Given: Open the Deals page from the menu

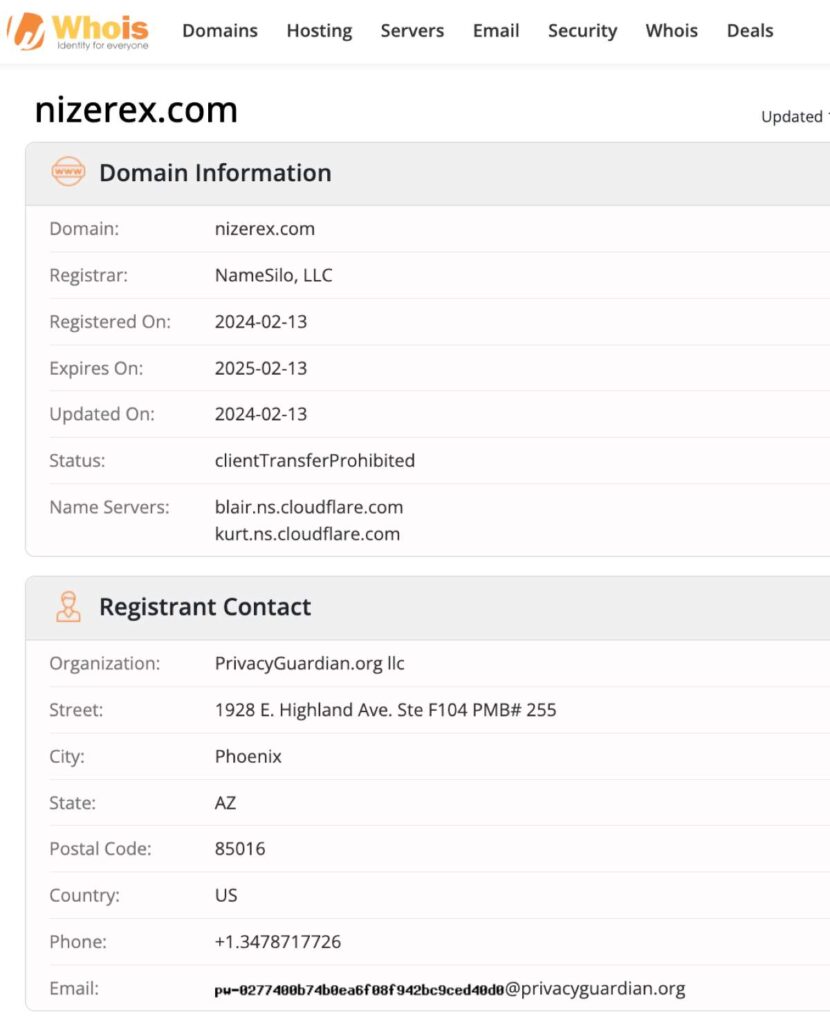Looking at the screenshot, I should tap(749, 31).
